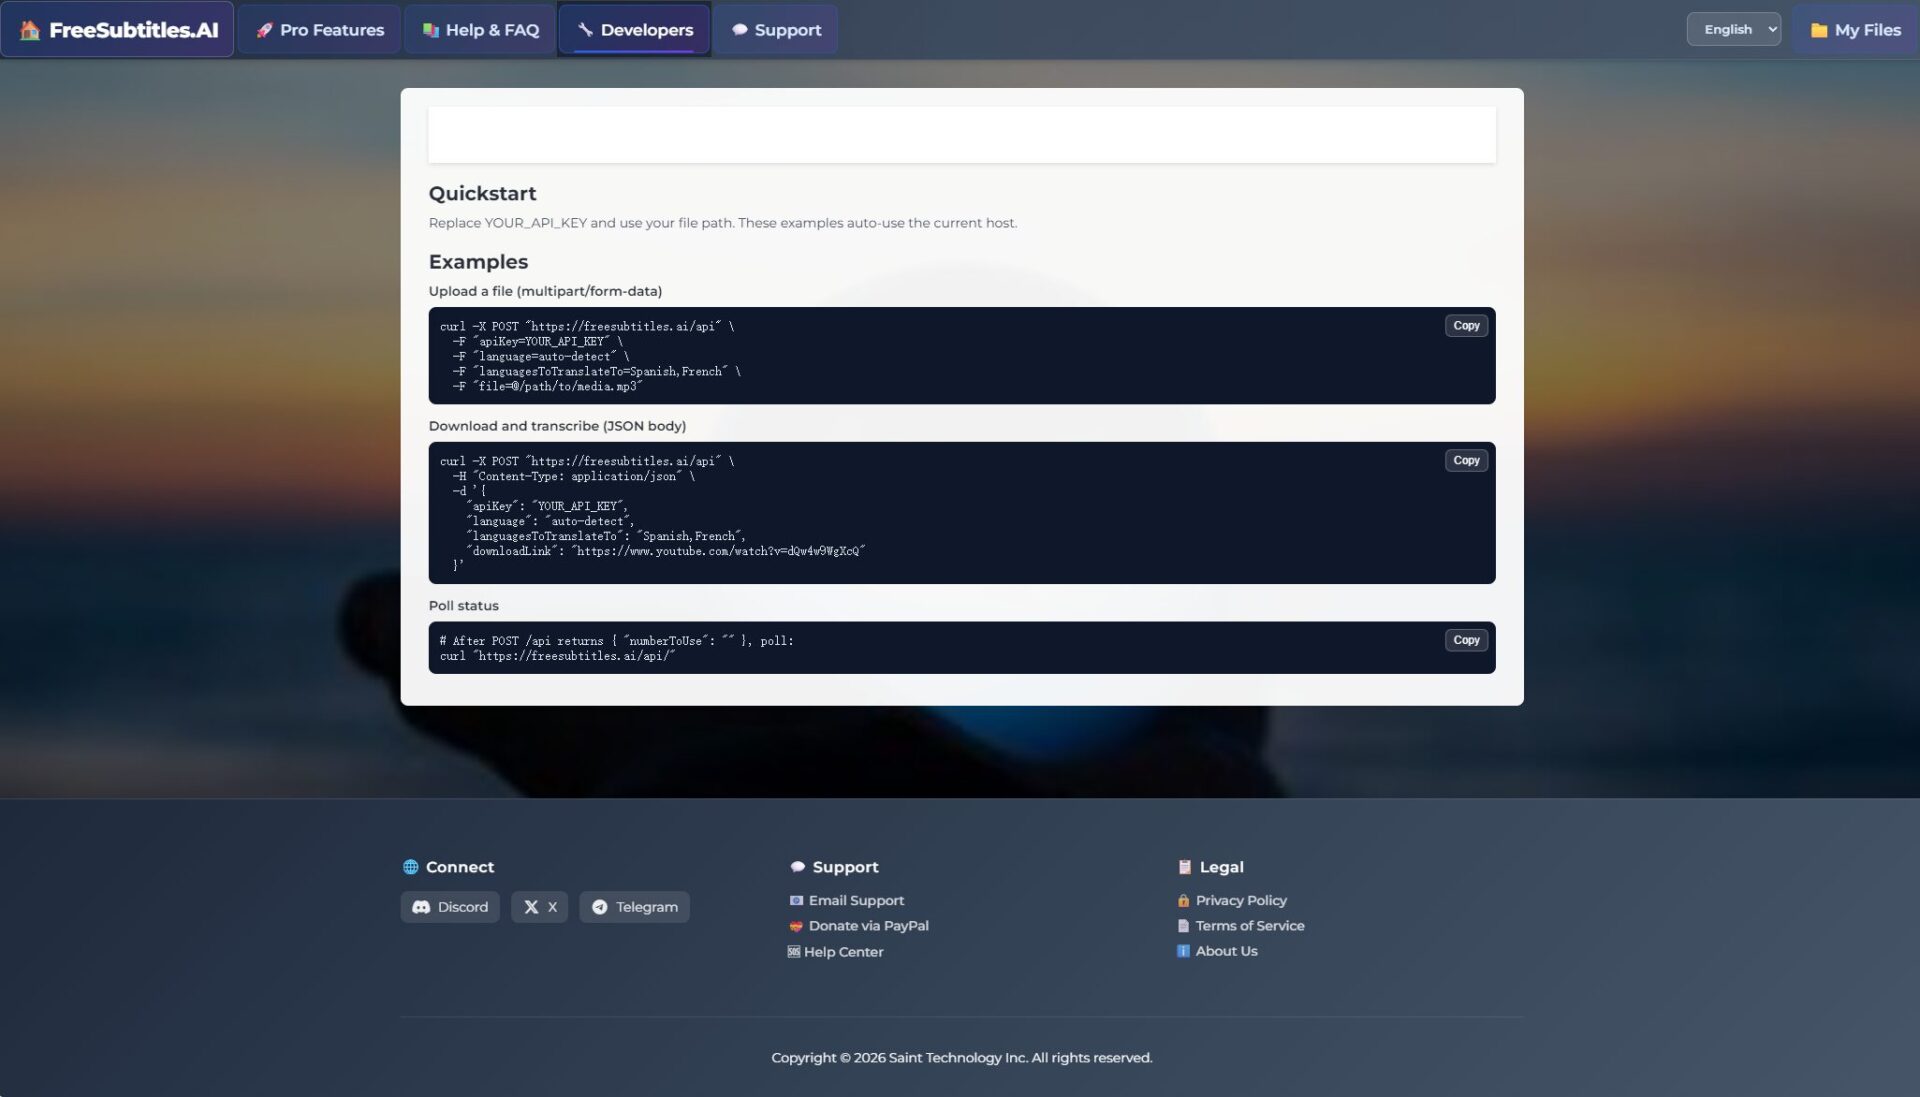Click the Telegram icon button
Image resolution: width=1920 pixels, height=1097 pixels.
pos(634,907)
